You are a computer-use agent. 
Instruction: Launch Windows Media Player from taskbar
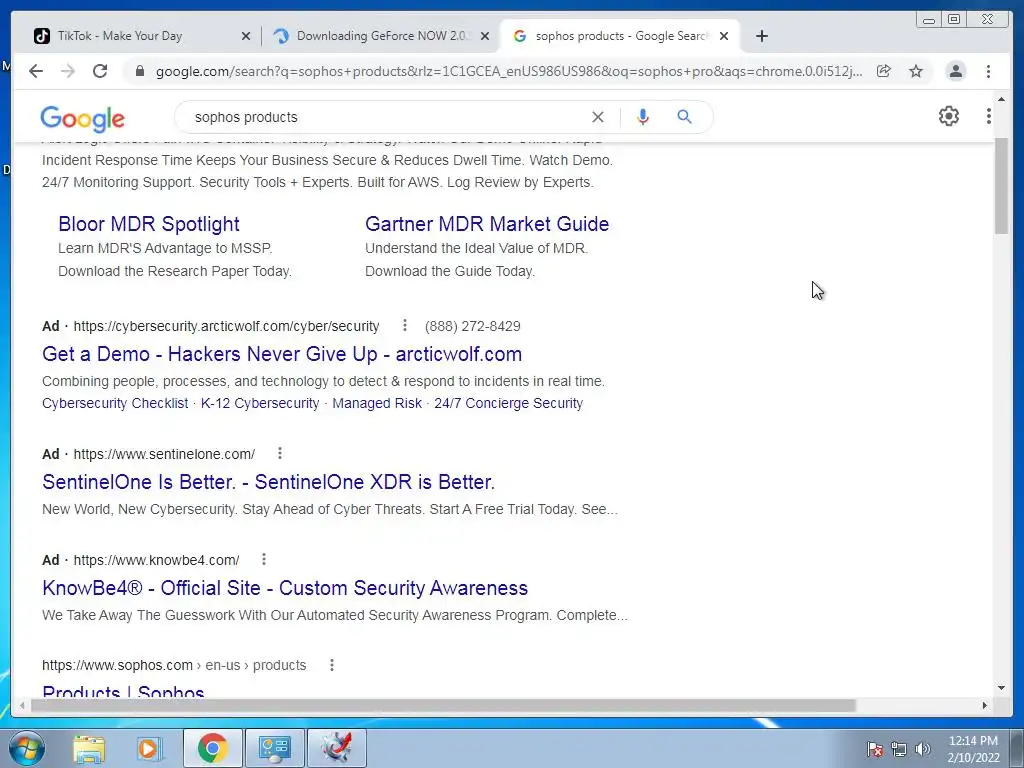150,748
